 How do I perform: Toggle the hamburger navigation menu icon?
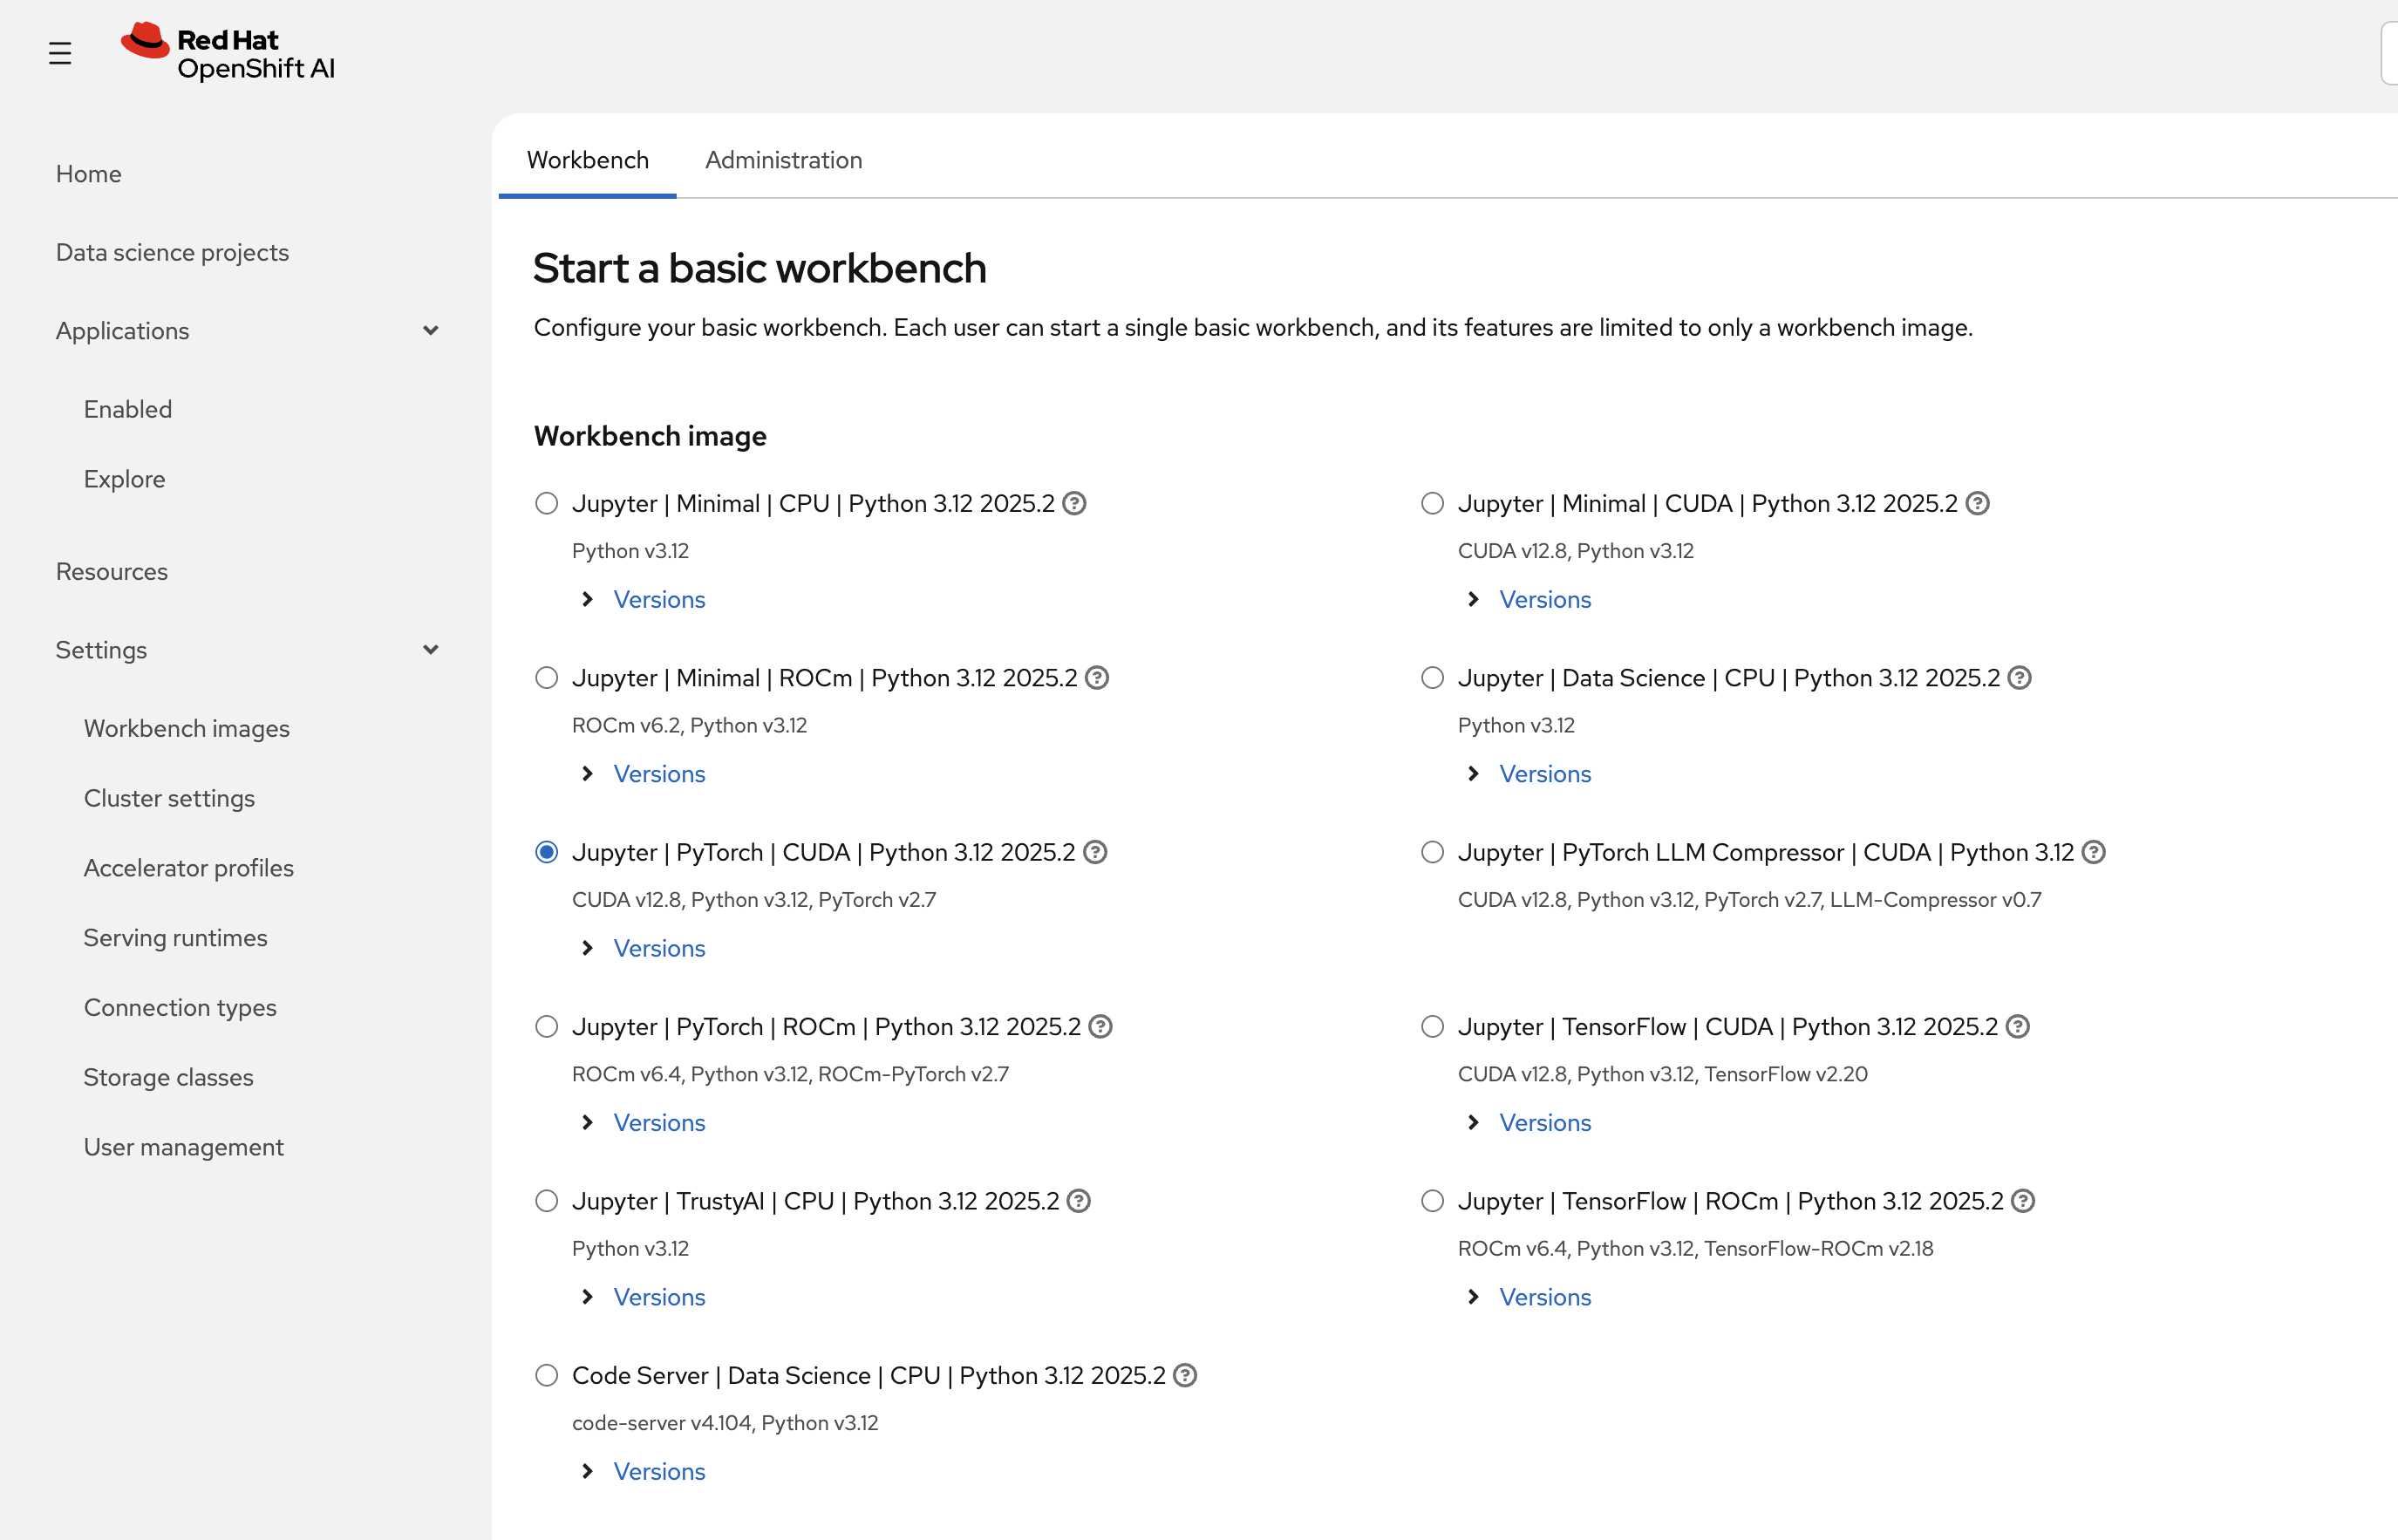(x=60, y=53)
